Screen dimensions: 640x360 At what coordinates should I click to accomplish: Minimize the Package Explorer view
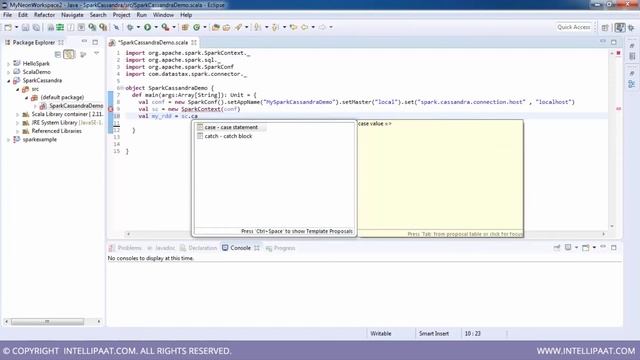point(84,42)
